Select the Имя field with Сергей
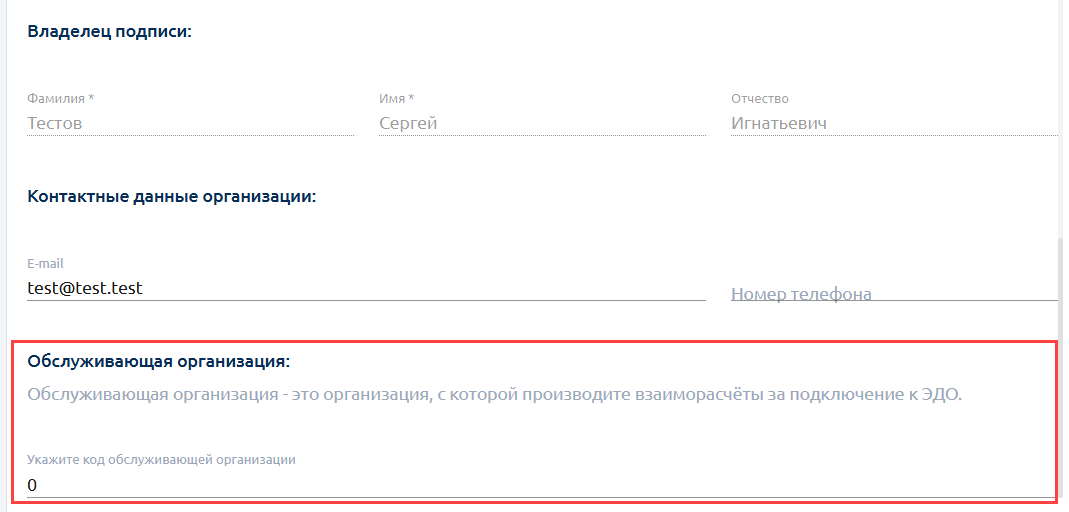 click(542, 124)
